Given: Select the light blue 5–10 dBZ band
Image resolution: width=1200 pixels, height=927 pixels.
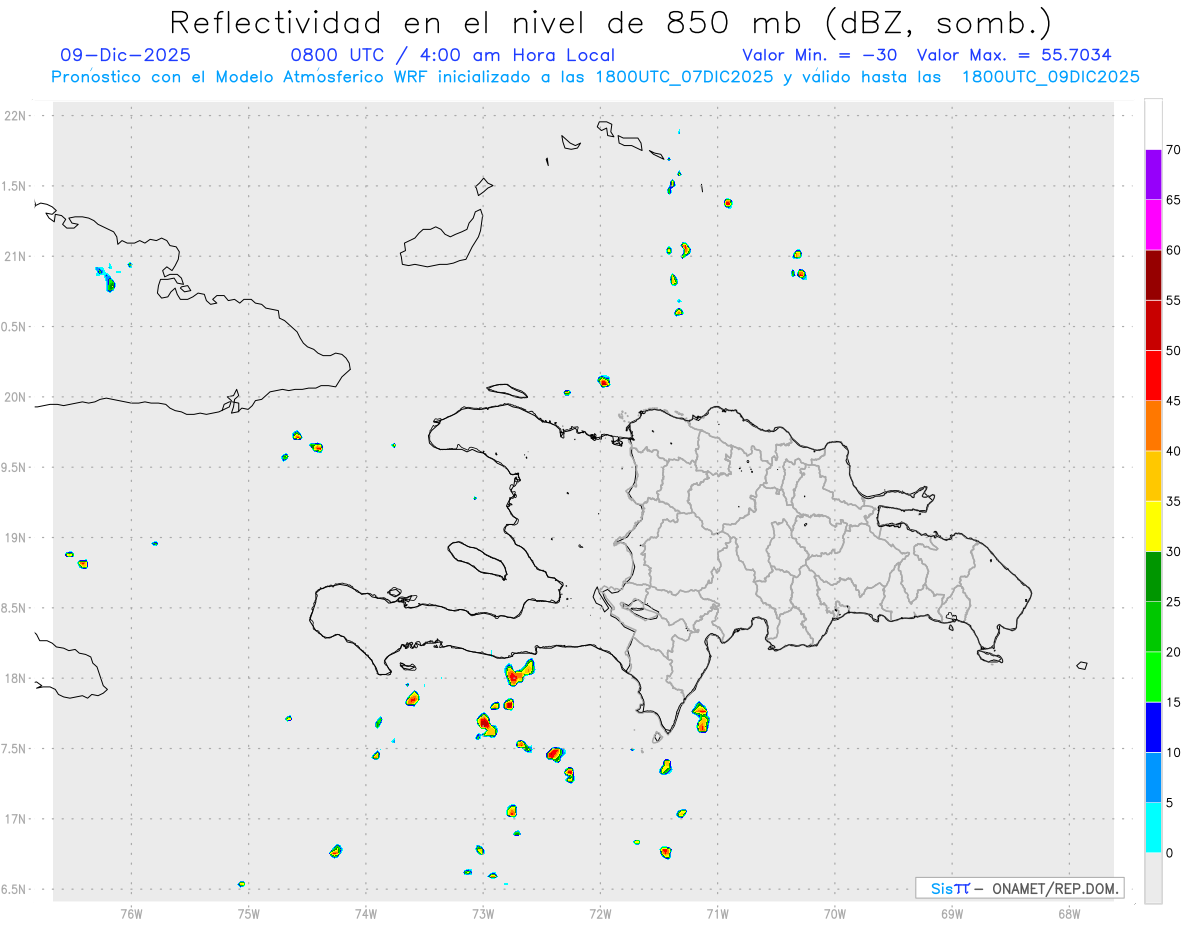Looking at the screenshot, I should 1153,778.
